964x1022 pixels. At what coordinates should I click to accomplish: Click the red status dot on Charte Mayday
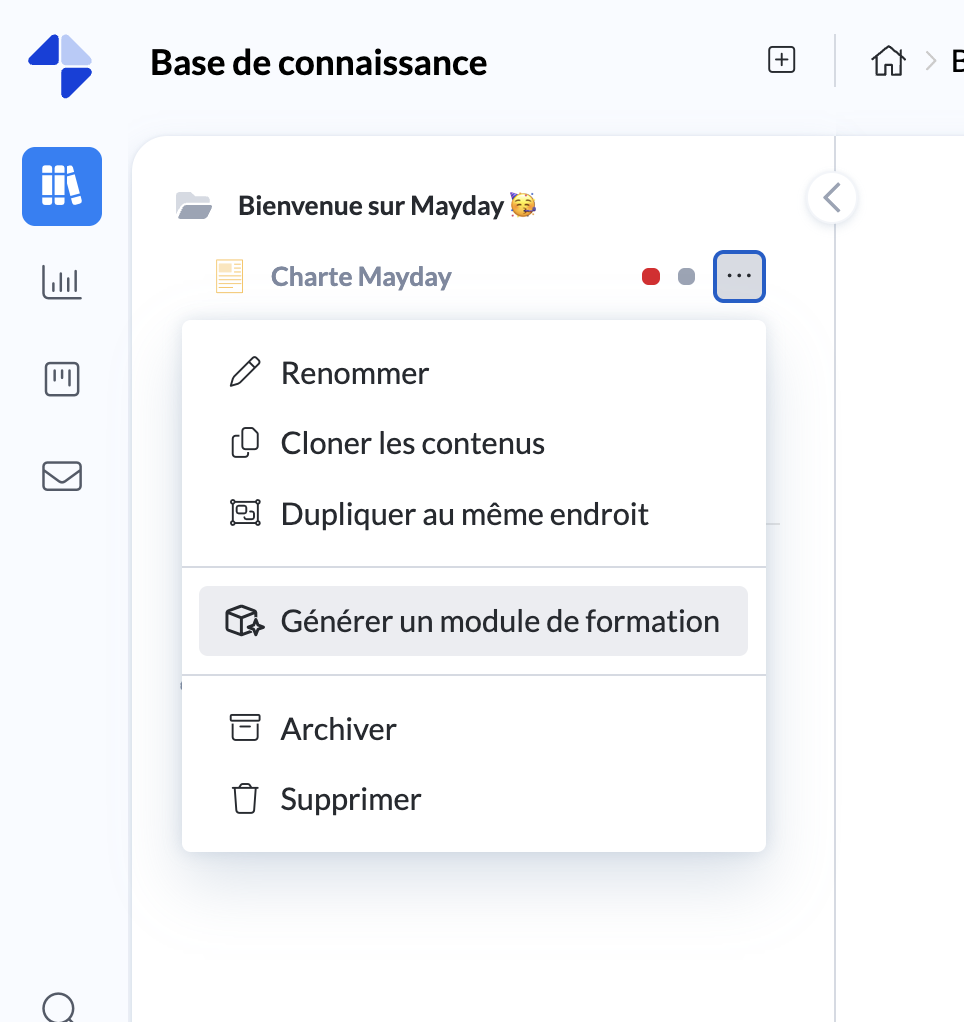(651, 277)
